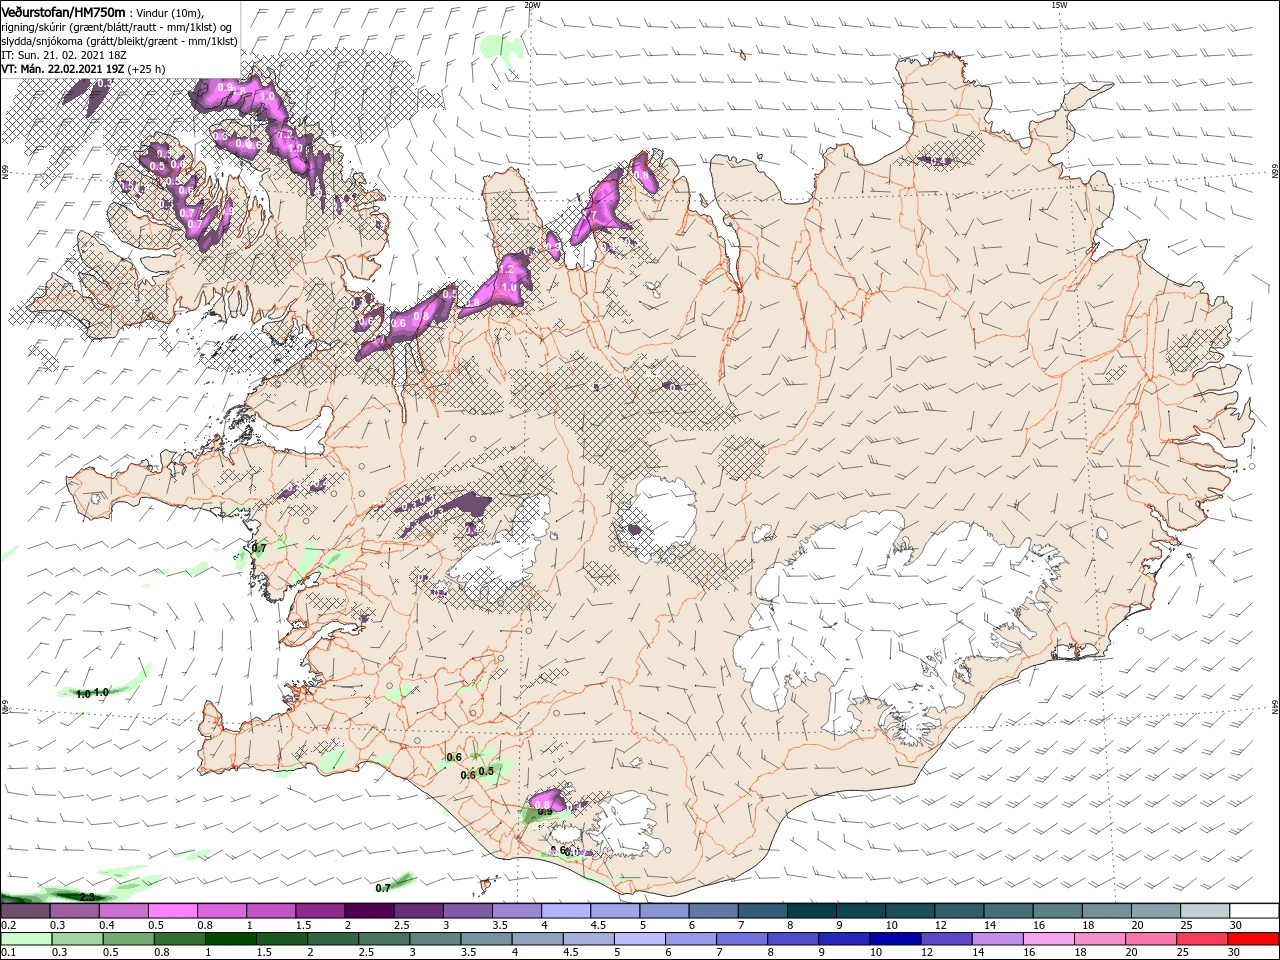The image size is (1280, 960).
Task: Click the light pink 16 mm swatch in the lower legend row
Action: pyautogui.click(x=1049, y=939)
